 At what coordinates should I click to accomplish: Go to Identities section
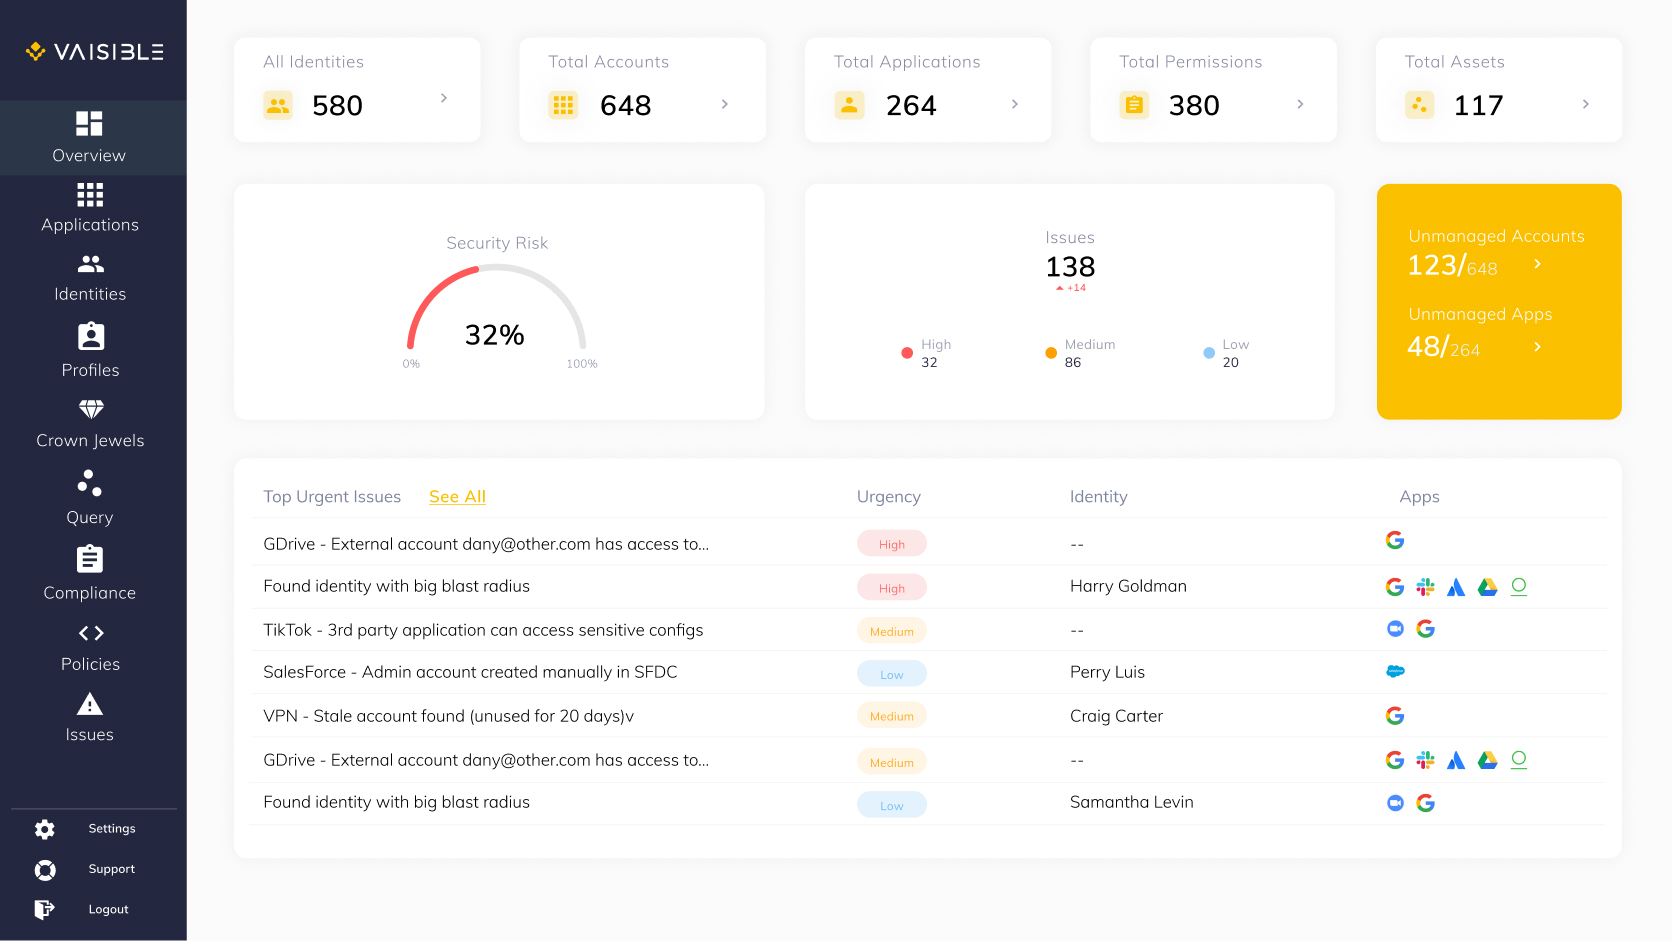[90, 277]
